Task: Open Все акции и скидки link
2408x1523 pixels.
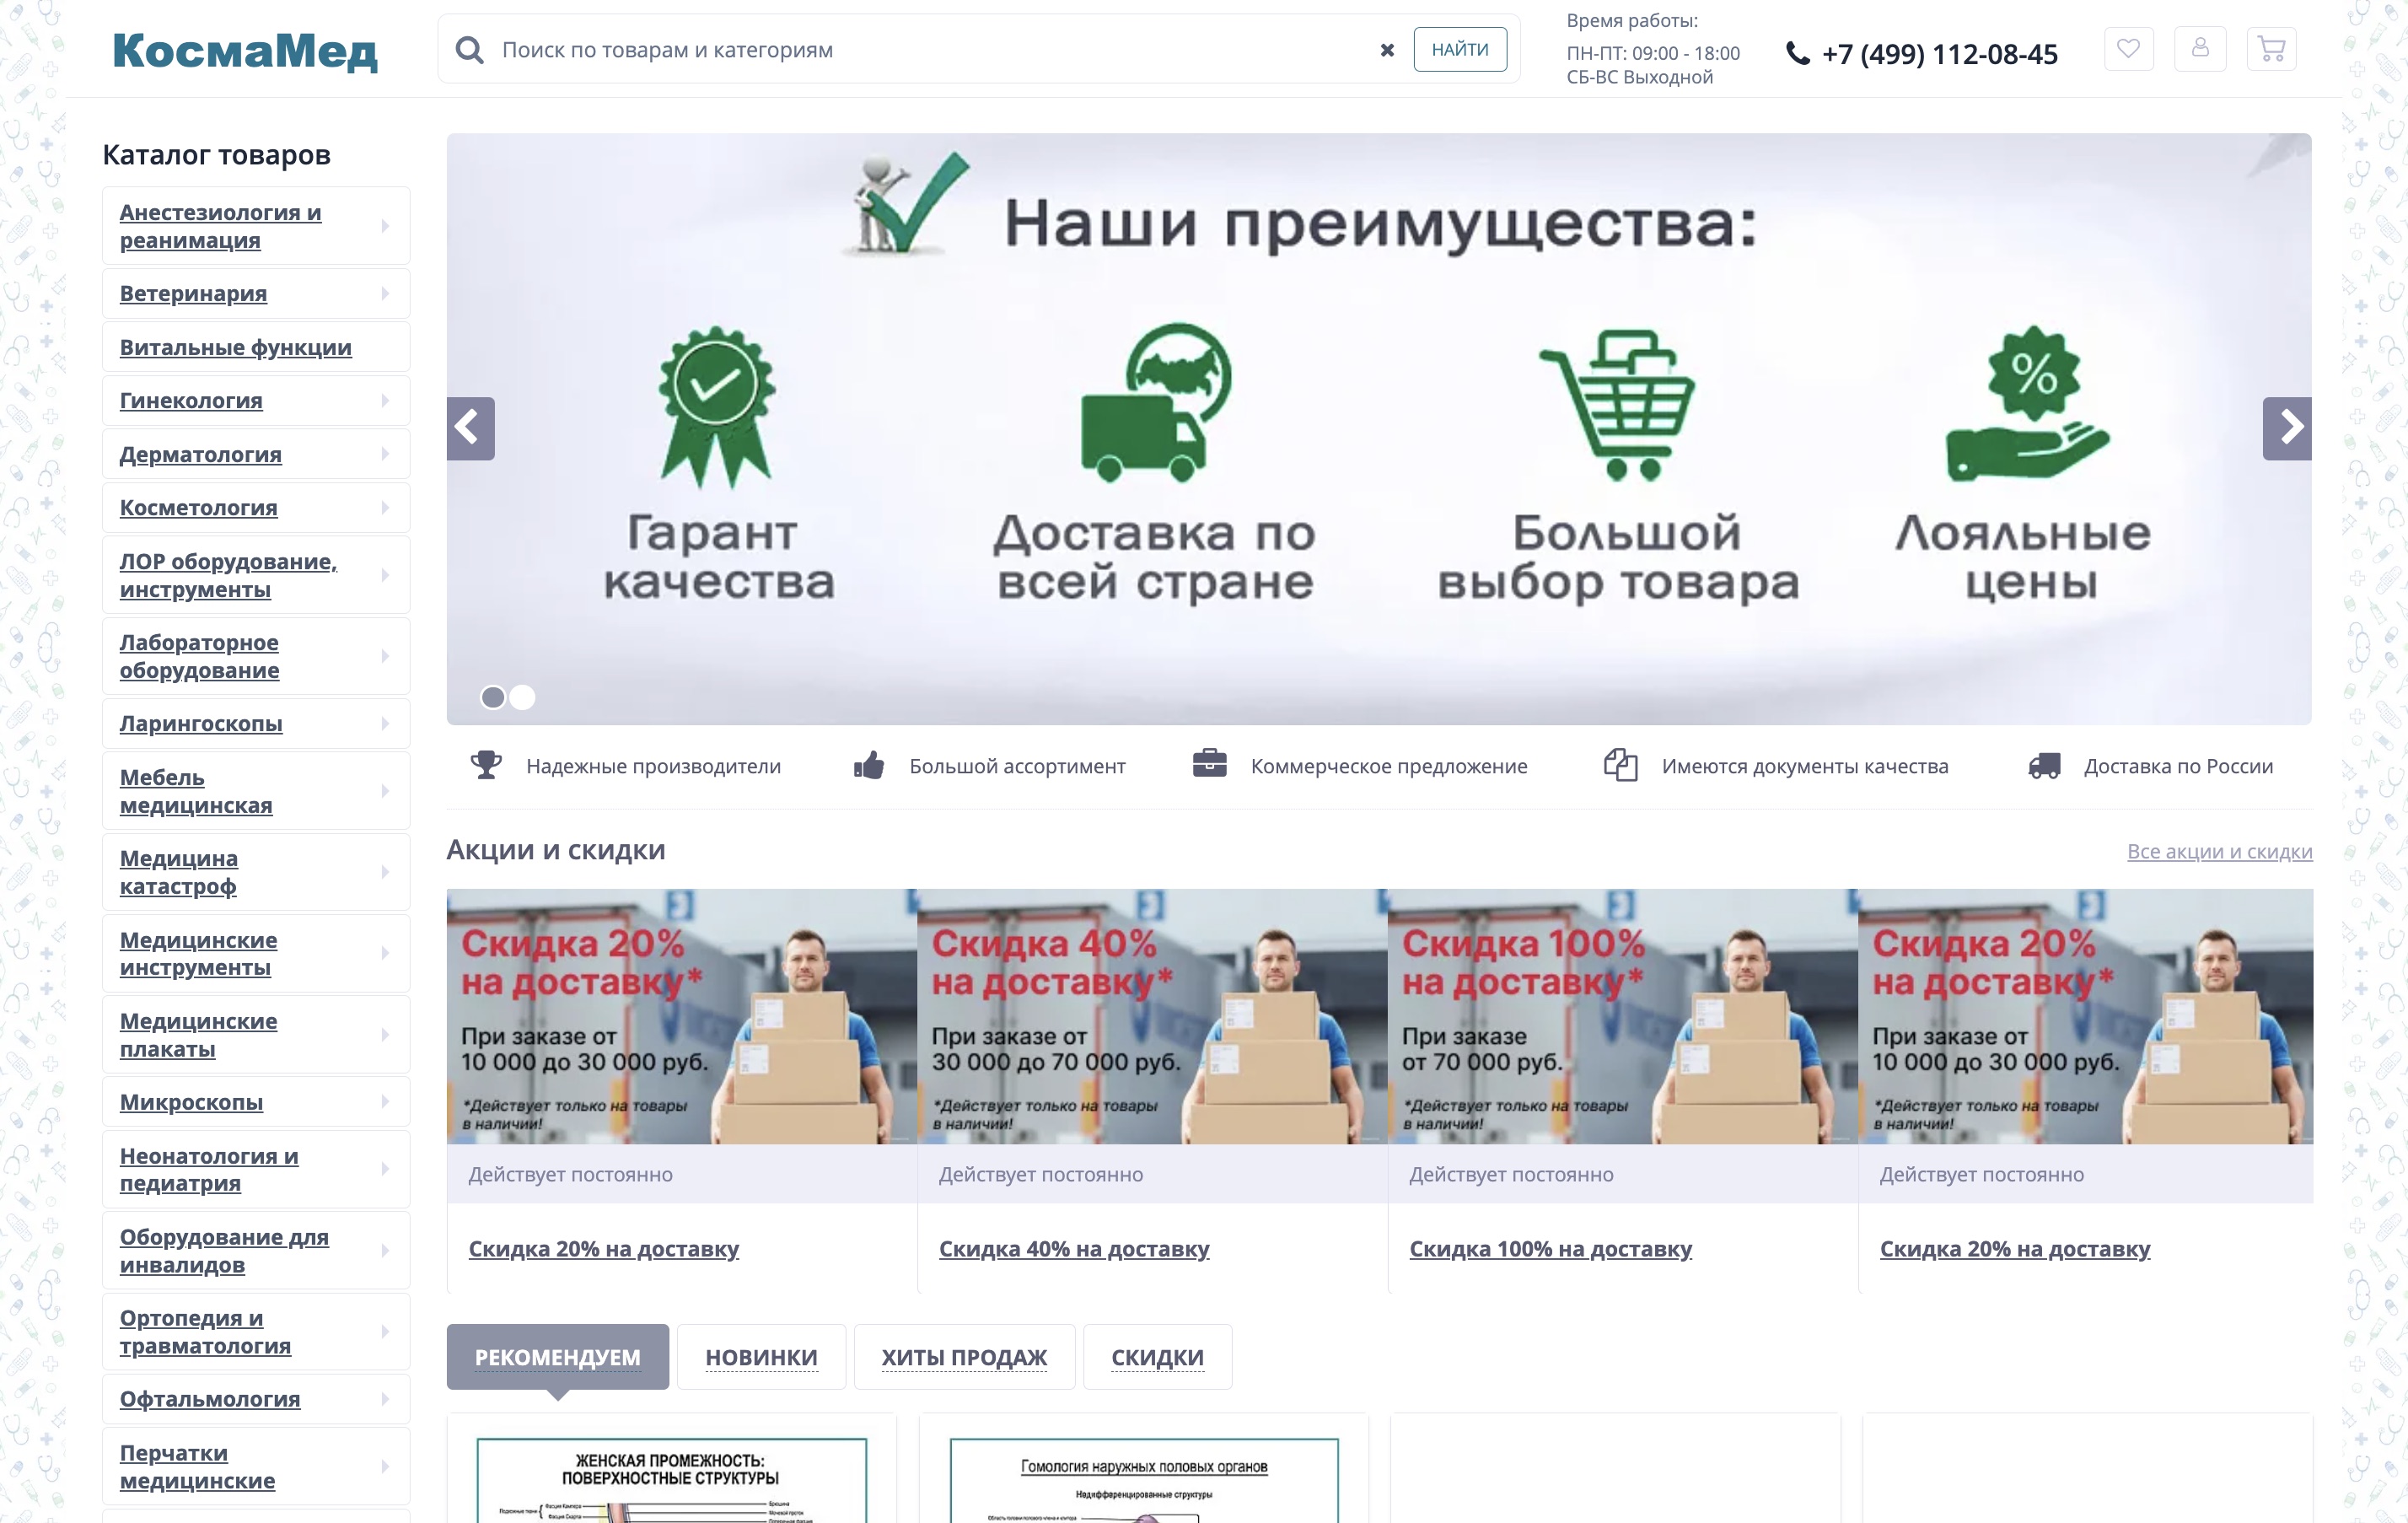Action: tap(2219, 851)
